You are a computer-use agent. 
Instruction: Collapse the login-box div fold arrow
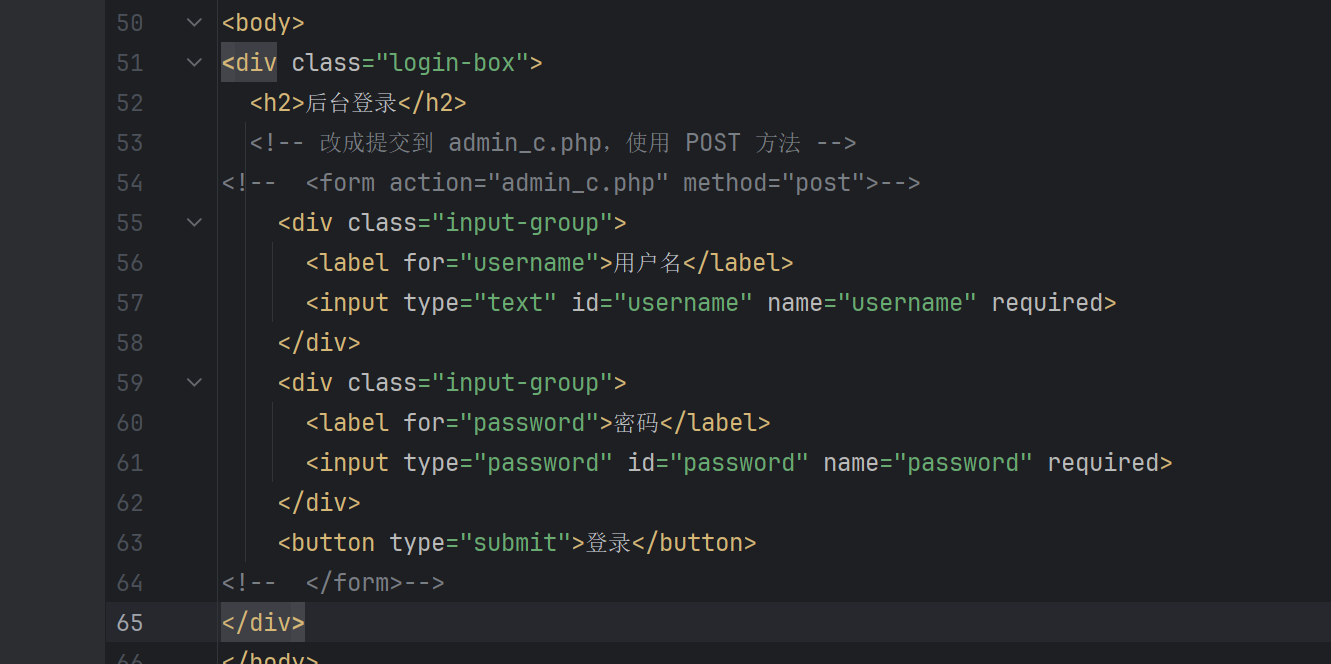pyautogui.click(x=195, y=62)
